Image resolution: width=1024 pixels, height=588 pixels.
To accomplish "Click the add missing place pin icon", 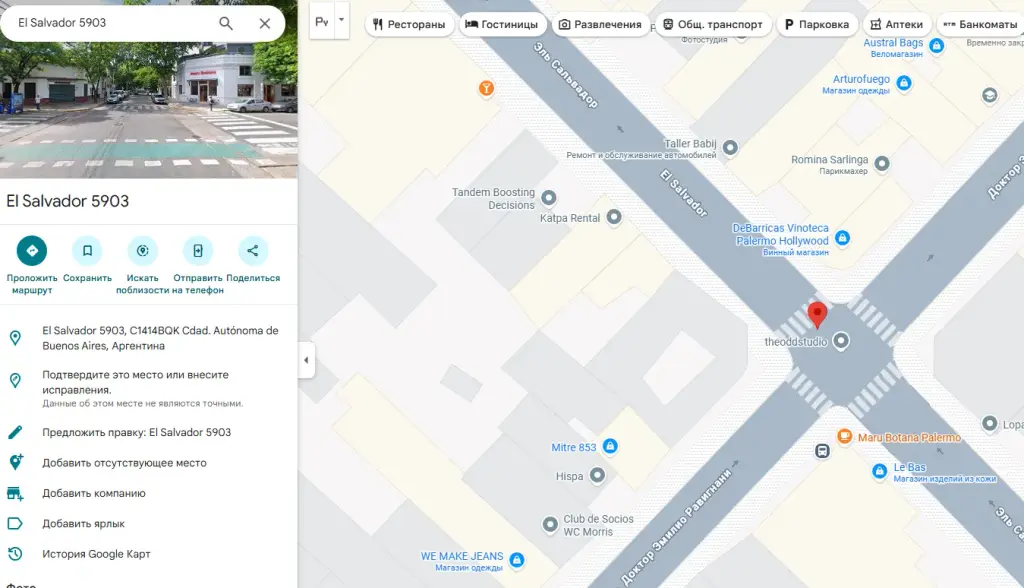I will pos(15,463).
